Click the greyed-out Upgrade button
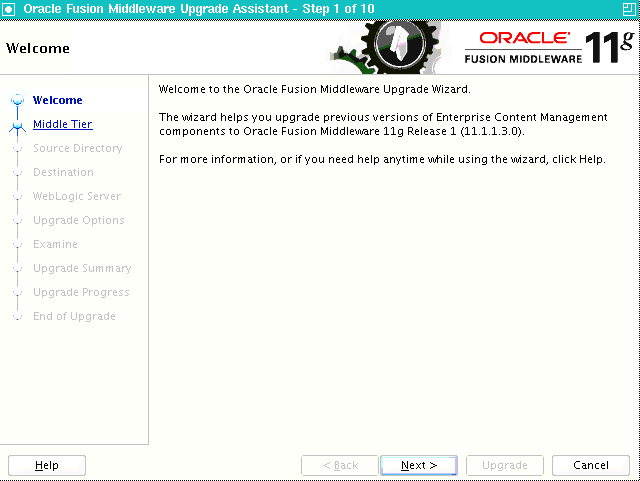The image size is (640, 481). pyautogui.click(x=504, y=465)
